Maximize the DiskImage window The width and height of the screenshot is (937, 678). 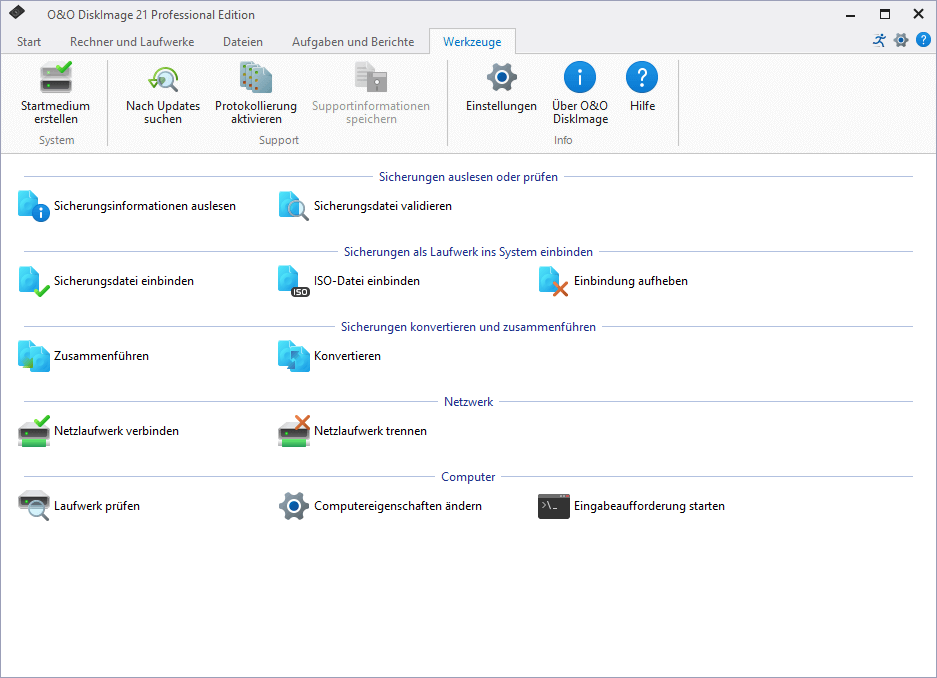884,14
